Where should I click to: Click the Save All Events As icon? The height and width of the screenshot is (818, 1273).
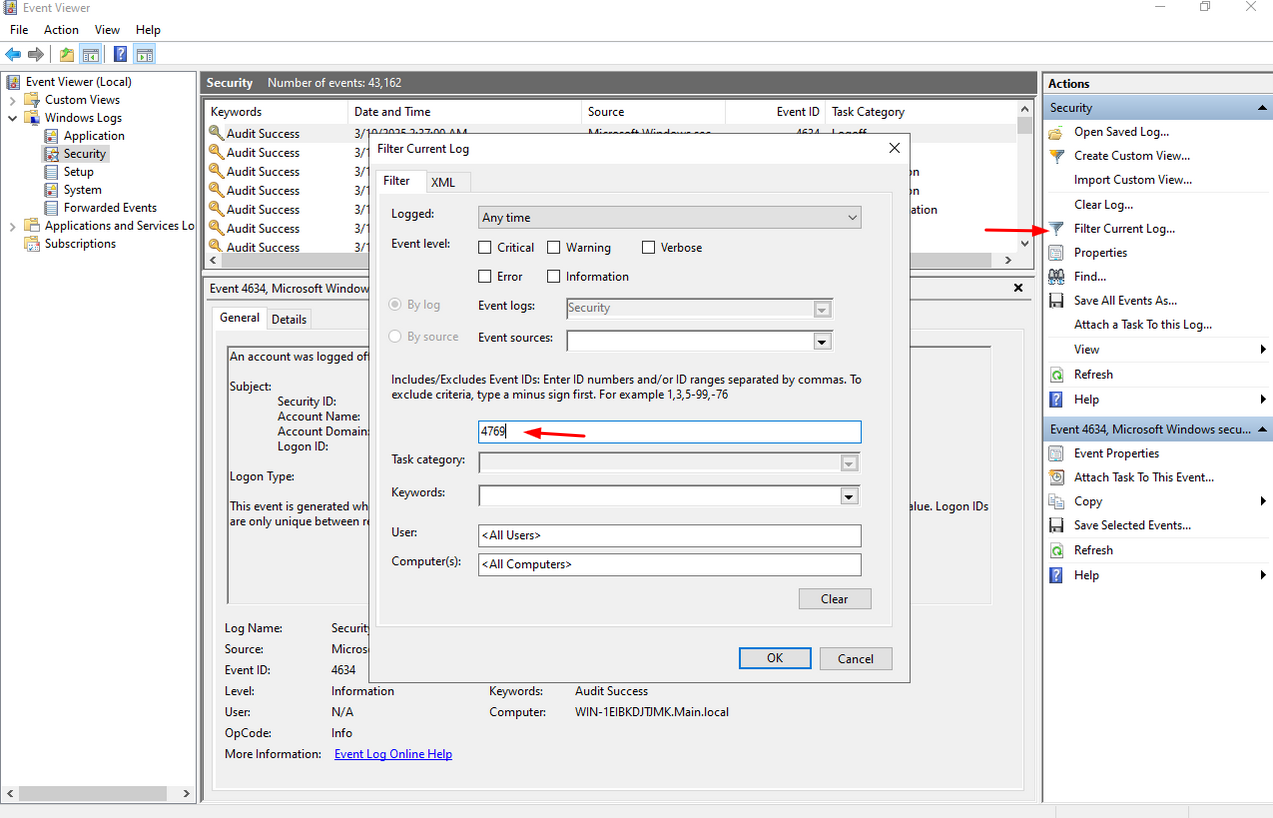click(x=1056, y=301)
